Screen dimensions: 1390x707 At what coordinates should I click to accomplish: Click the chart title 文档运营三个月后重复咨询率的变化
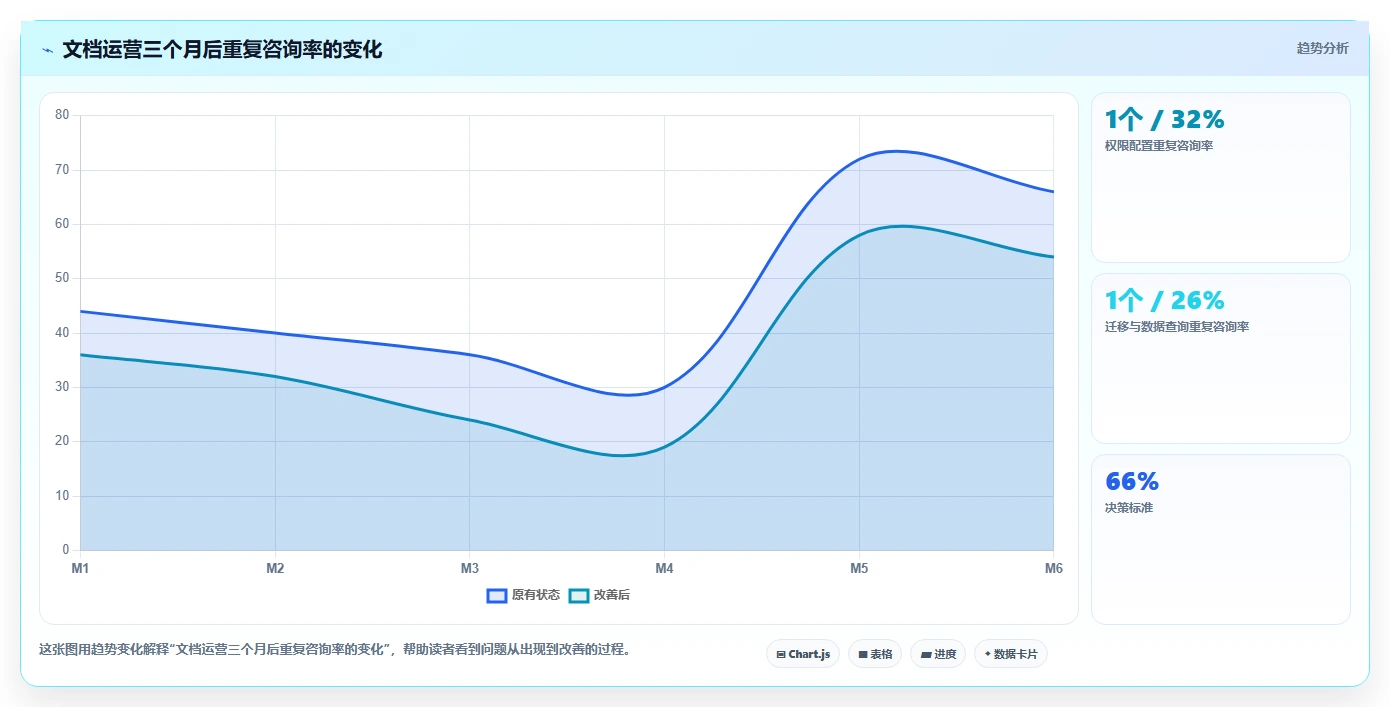pos(222,49)
